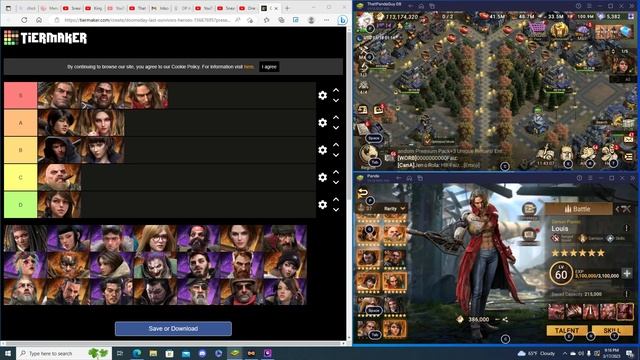Viewport: 640px width, 360px height.
Task: Open the purple shopping cart store icon
Action: coord(537,29)
